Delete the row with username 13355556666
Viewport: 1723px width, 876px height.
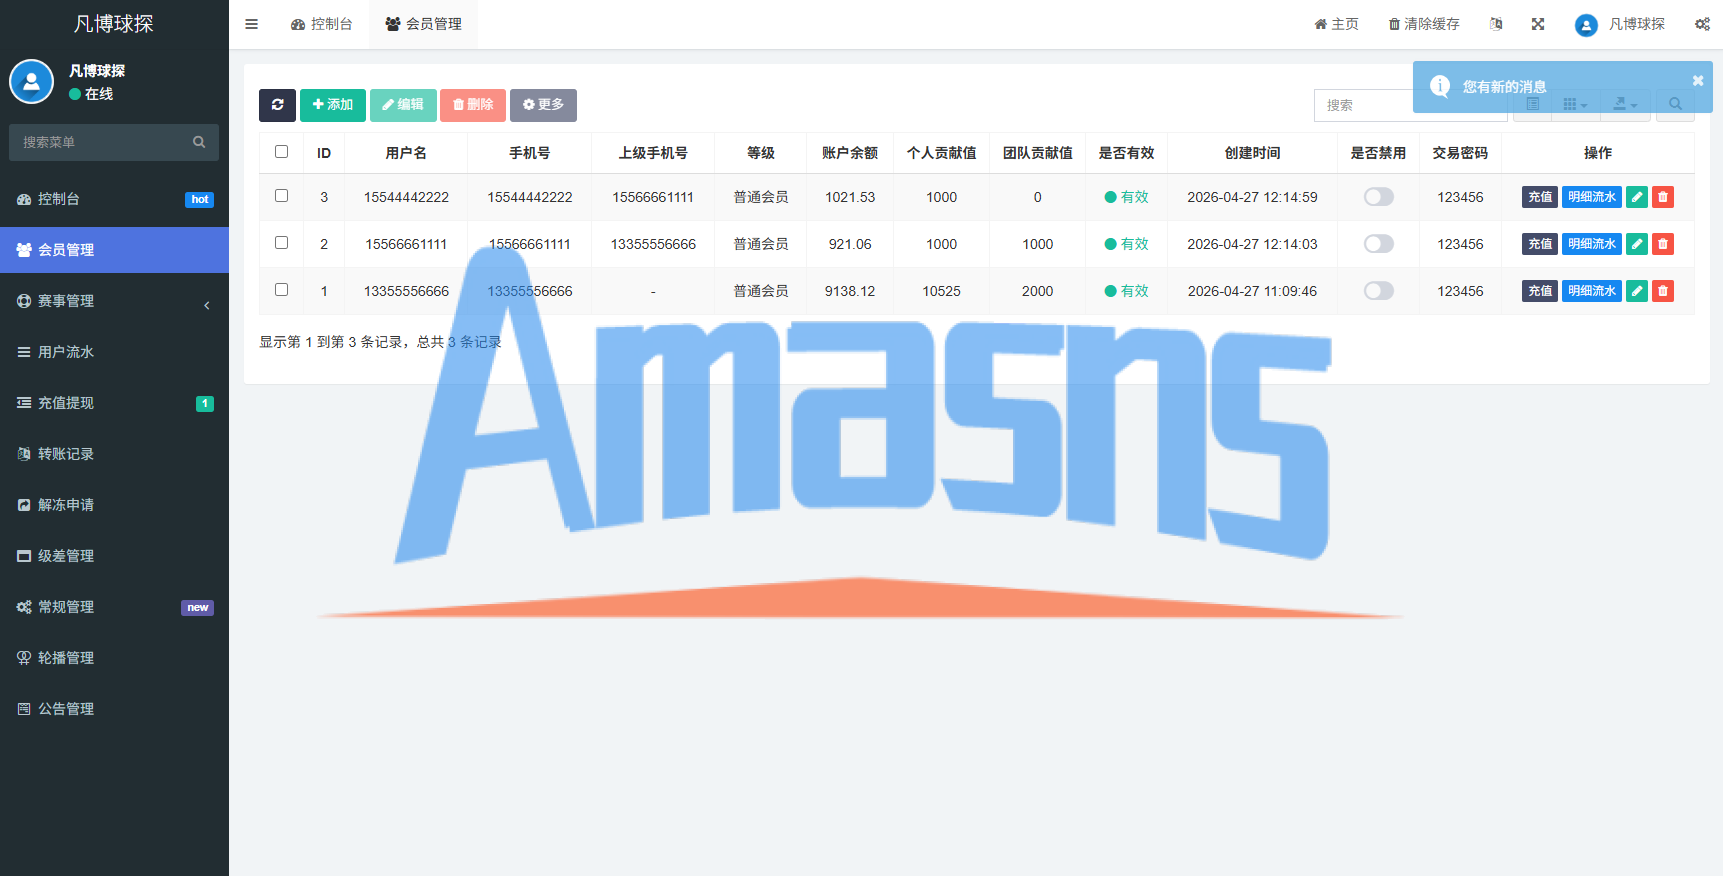tap(1663, 291)
